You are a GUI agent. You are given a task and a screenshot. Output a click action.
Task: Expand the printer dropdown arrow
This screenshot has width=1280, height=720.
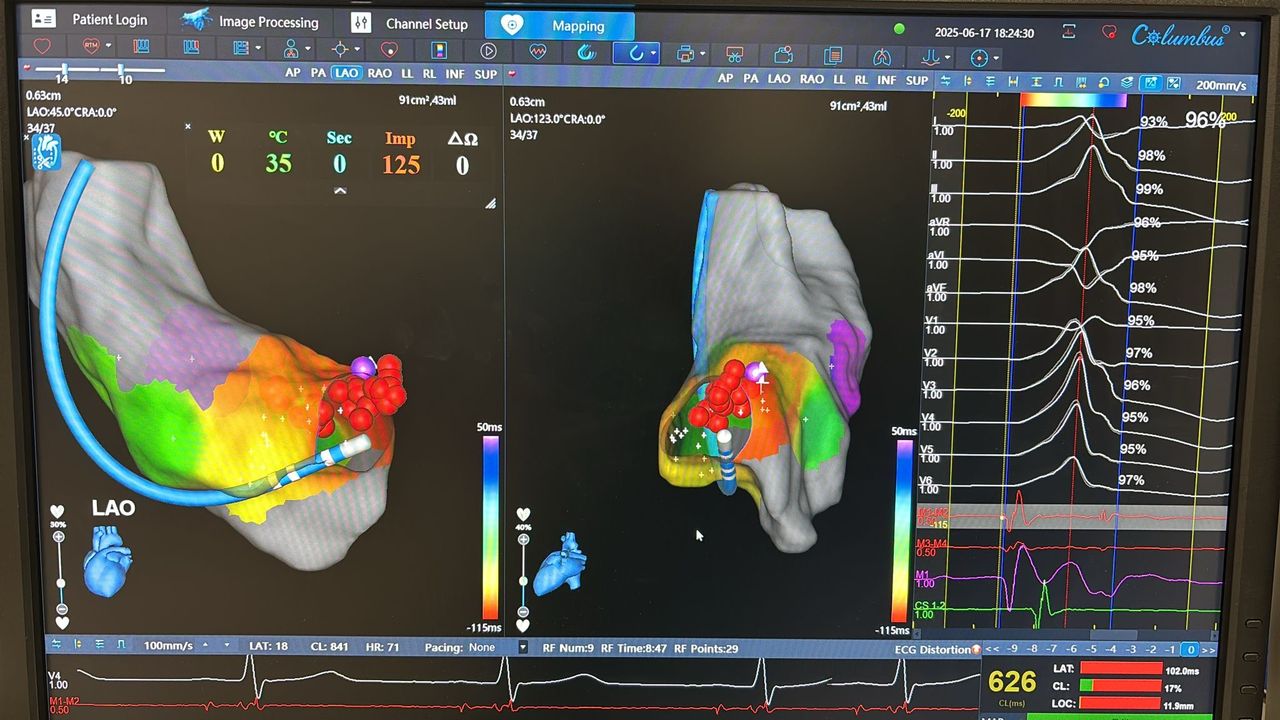coord(702,54)
